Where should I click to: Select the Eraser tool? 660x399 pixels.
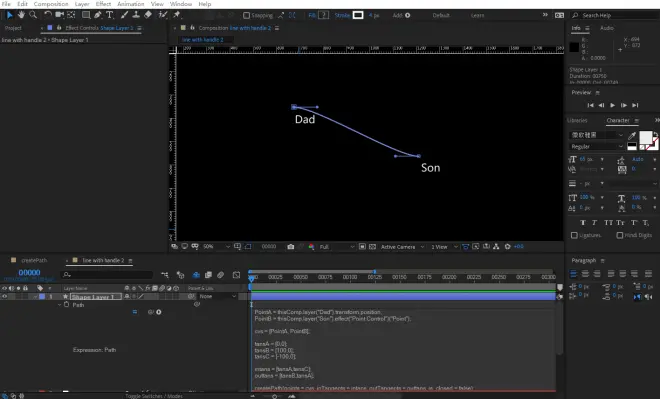(x=148, y=15)
